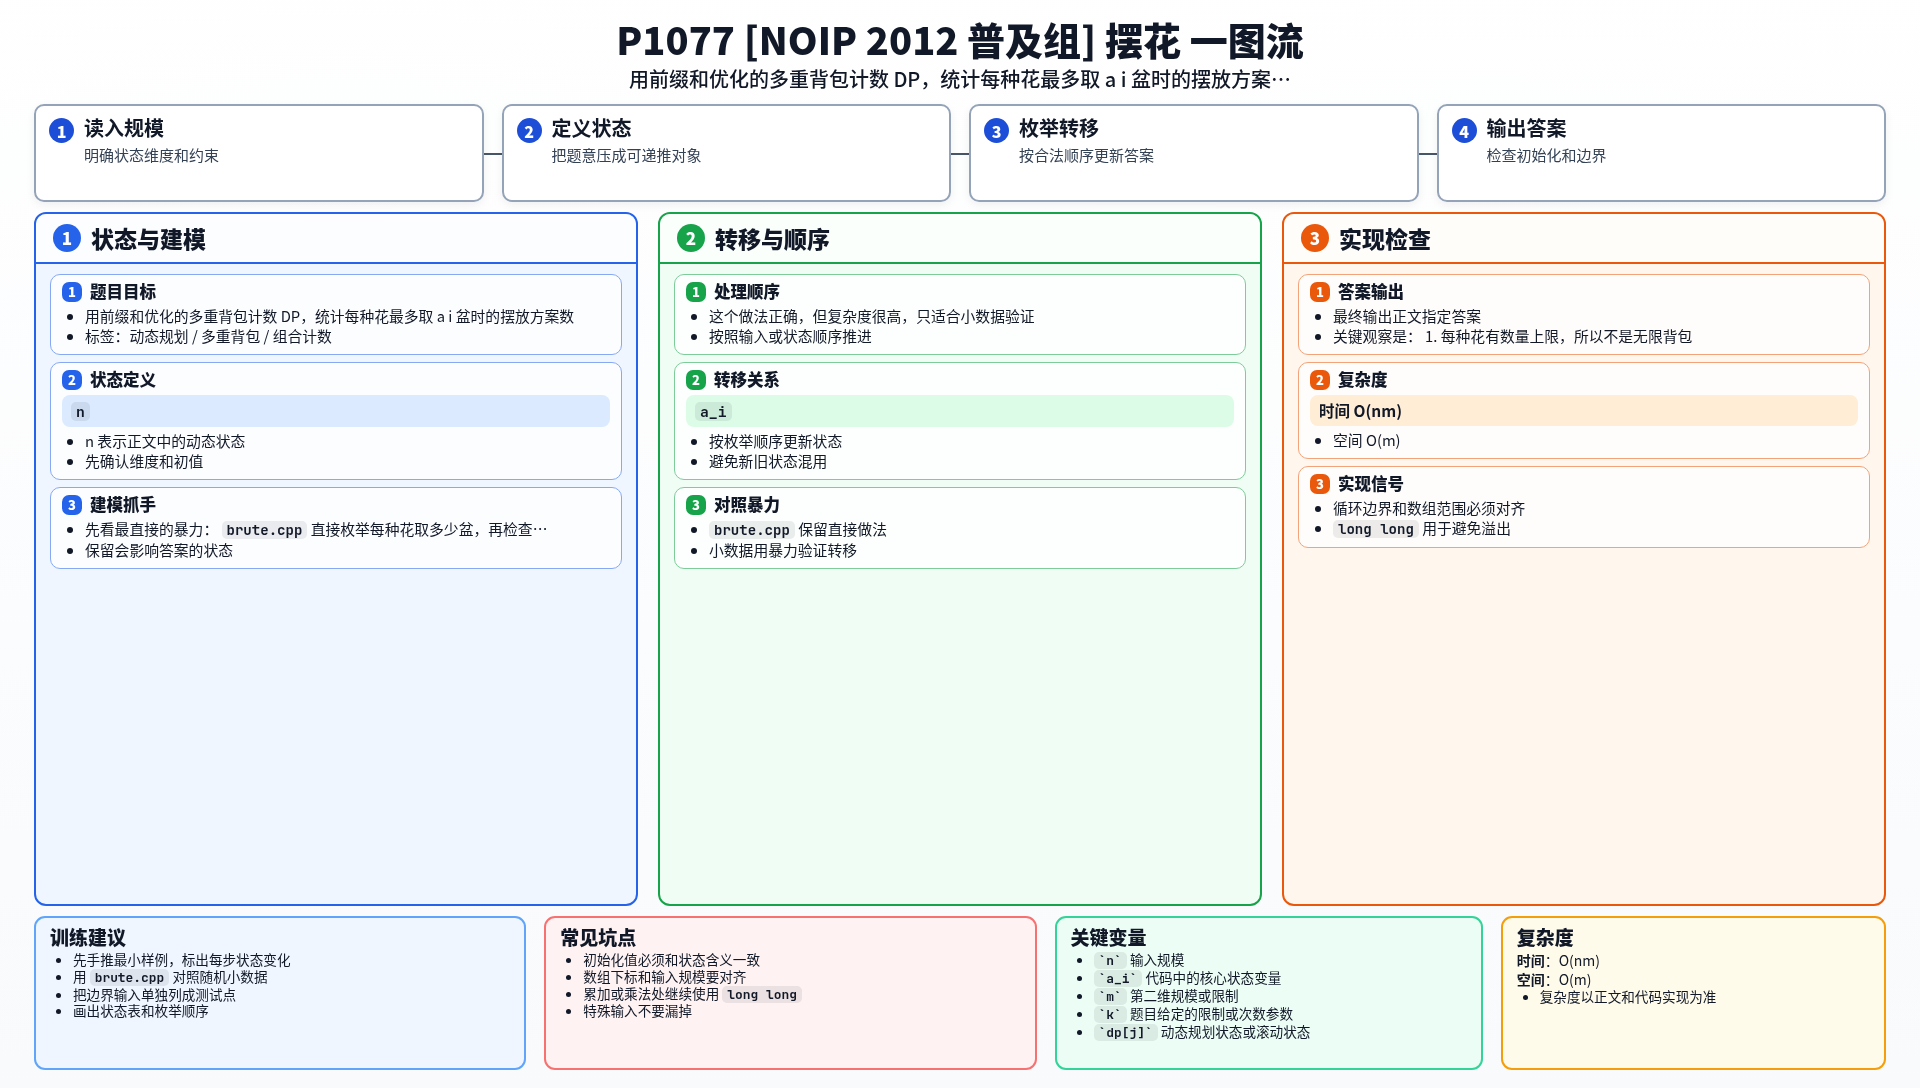Click the 复杂度 heading in yellow box
Viewport: 1920px width, 1088px height.
1545,938
